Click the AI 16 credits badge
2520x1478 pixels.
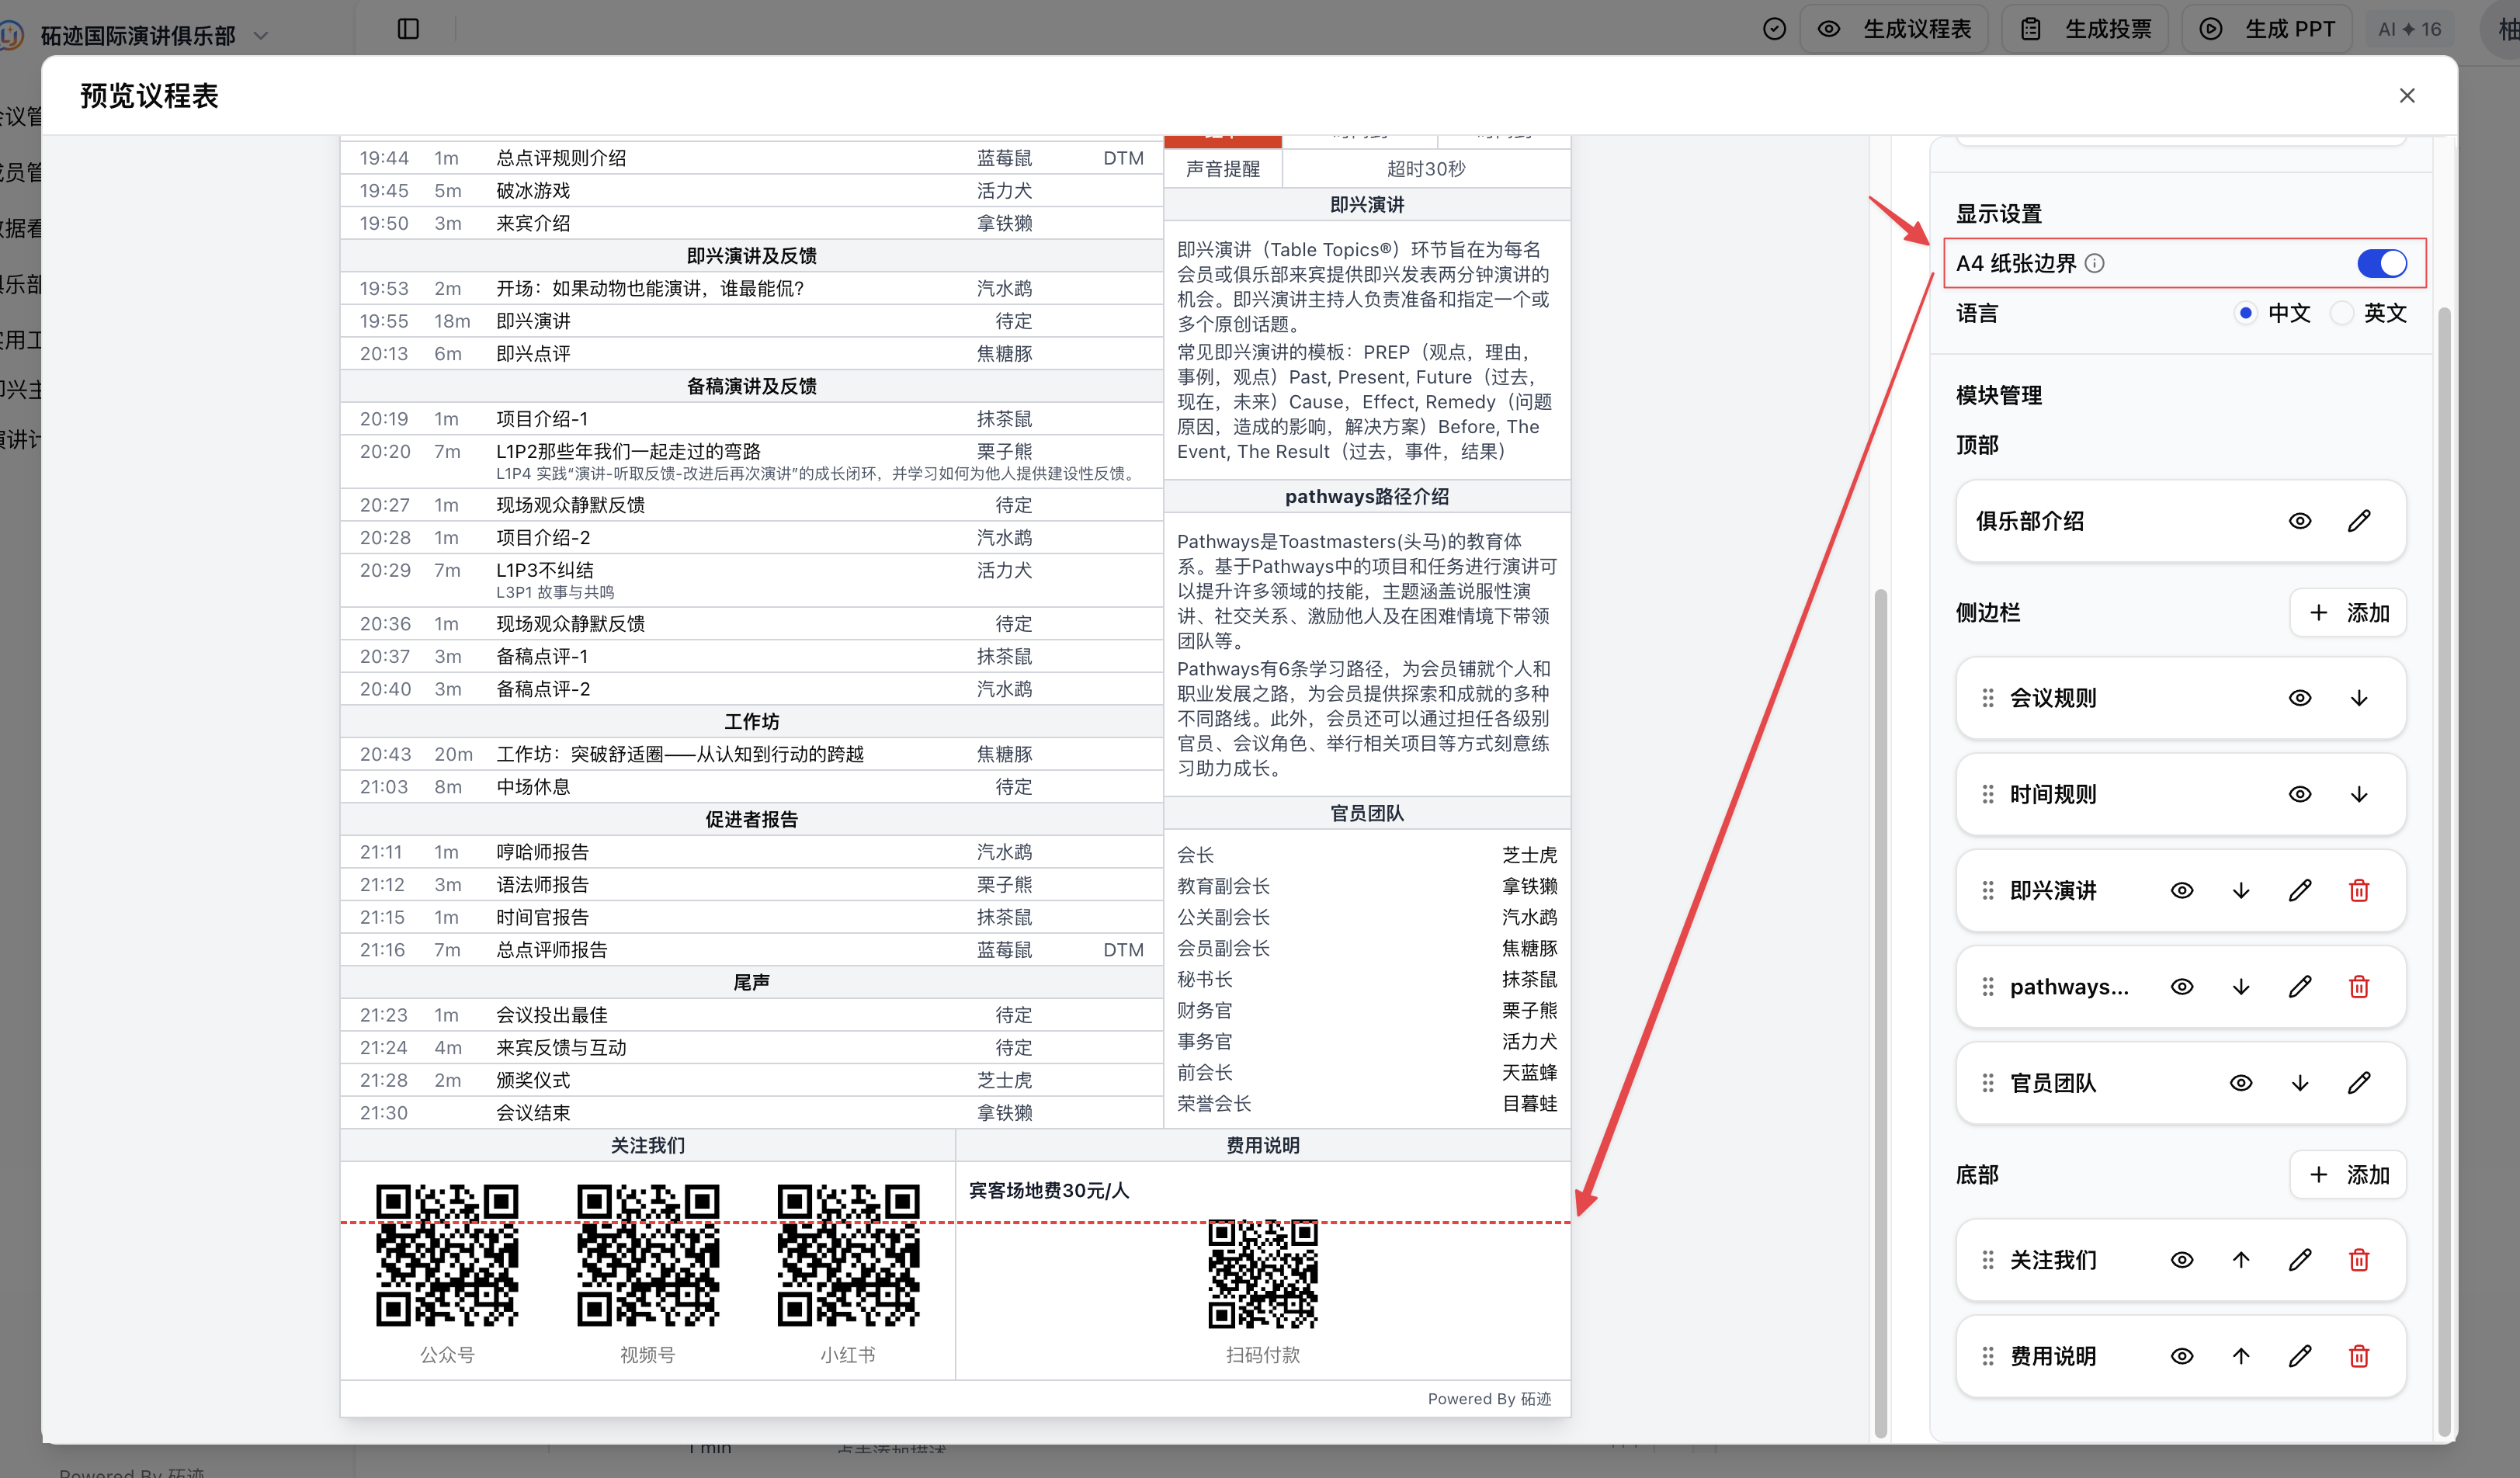[2410, 29]
